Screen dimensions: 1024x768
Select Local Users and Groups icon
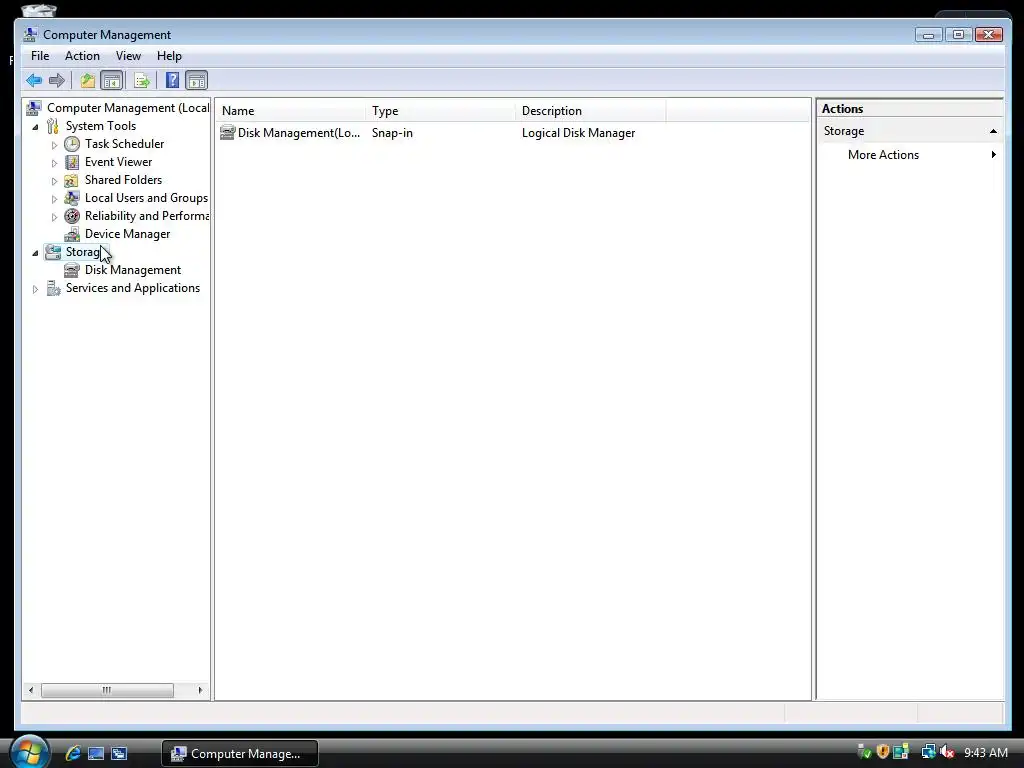(x=72, y=198)
